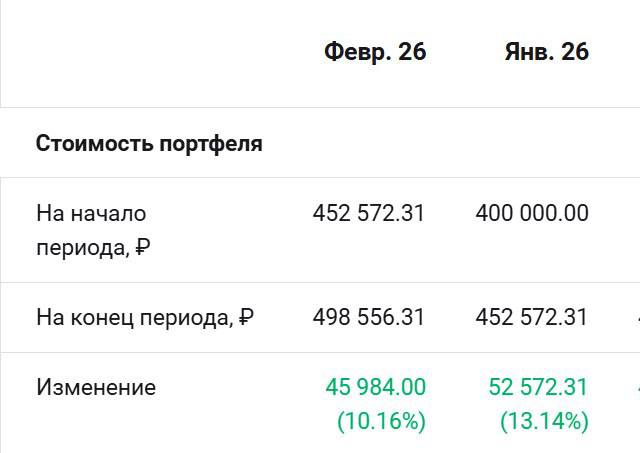Click the green percentage (13.14%)
The width and height of the screenshot is (640, 453).
[x=544, y=422]
